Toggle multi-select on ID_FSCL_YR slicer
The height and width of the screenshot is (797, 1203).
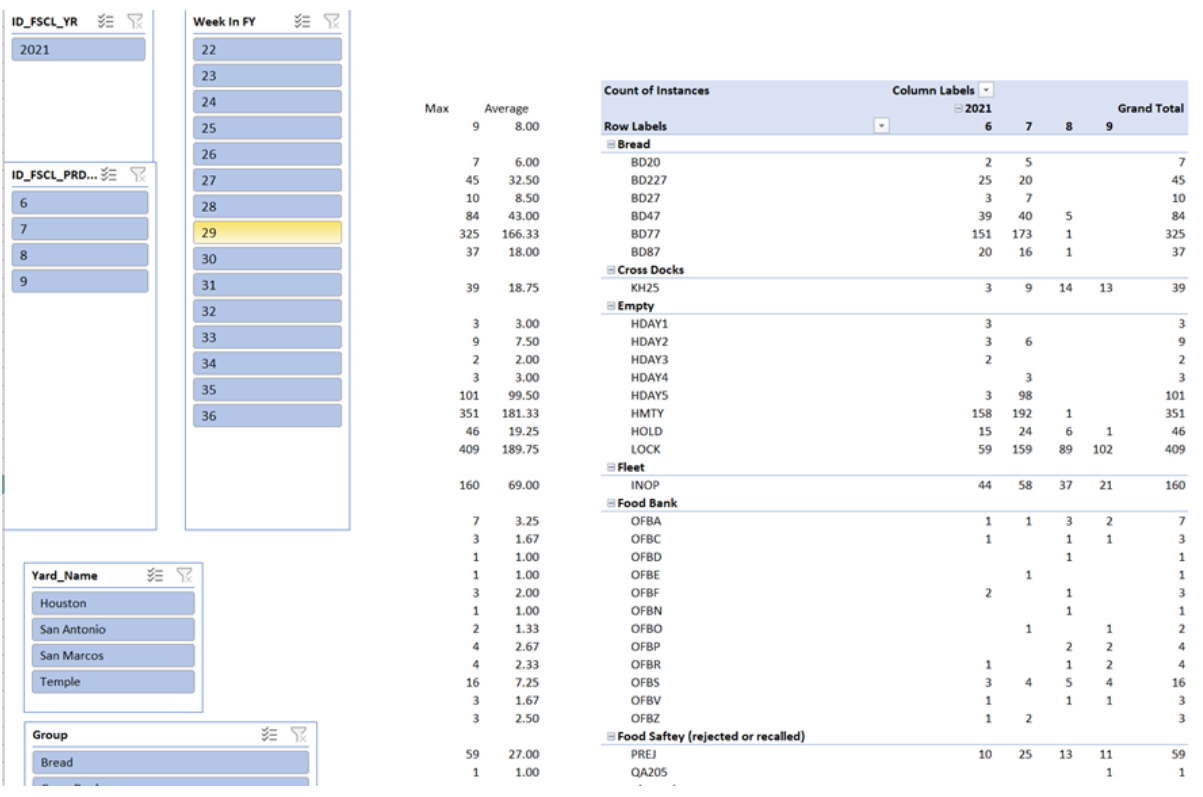[x=106, y=21]
